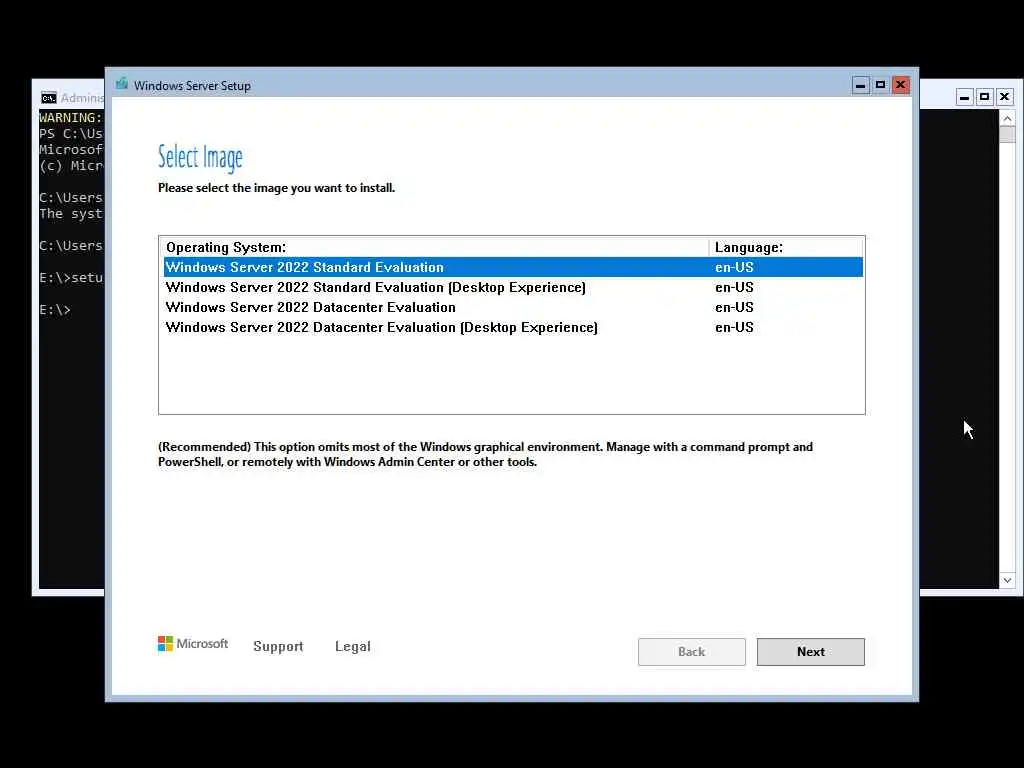Select Windows Server 2022 Standard Evaluation row
1024x768 pixels.
(513, 267)
